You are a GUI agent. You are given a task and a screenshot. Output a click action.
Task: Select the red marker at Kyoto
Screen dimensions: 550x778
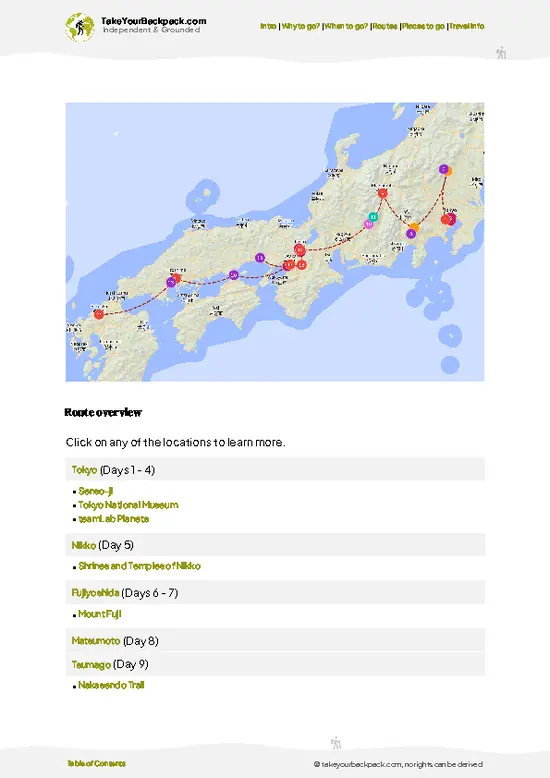[x=299, y=249]
